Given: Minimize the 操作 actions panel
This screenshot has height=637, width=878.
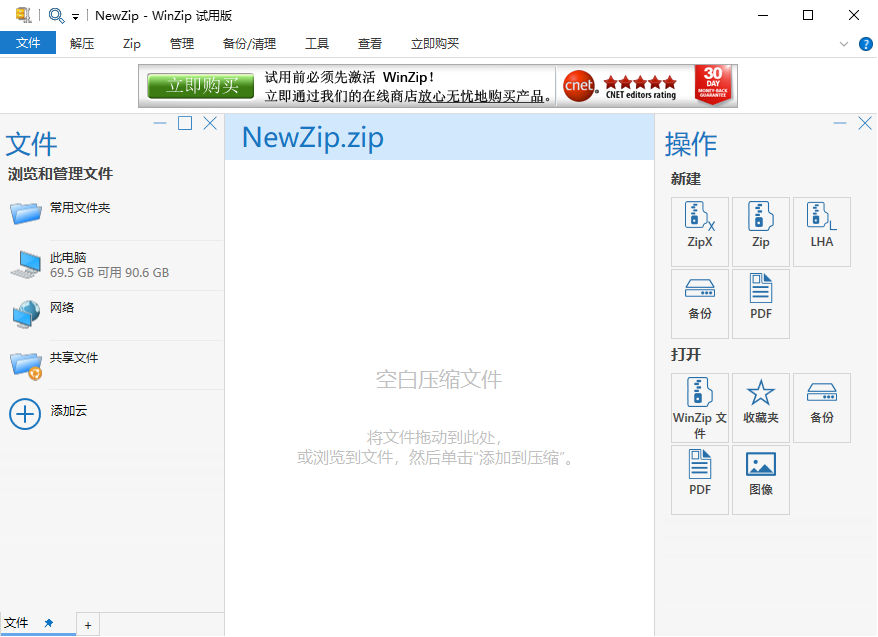Looking at the screenshot, I should pyautogui.click(x=840, y=123).
